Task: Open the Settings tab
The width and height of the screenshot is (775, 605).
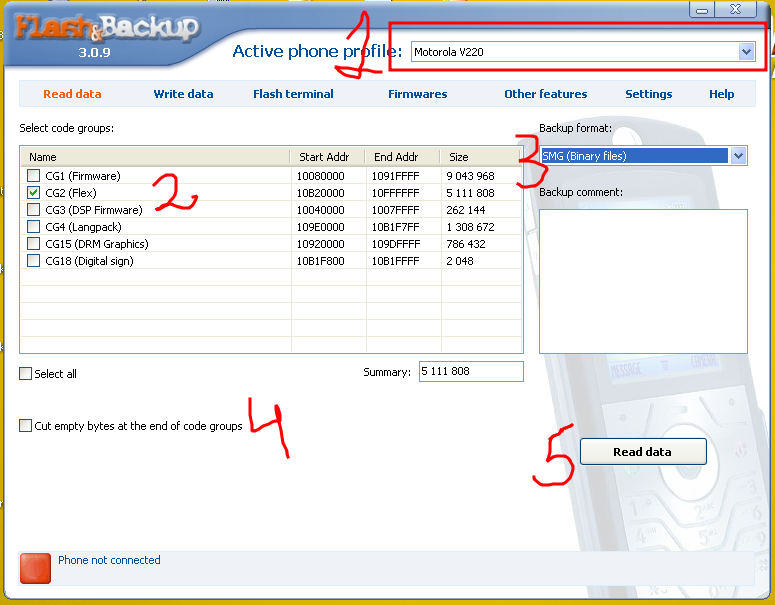Action: tap(648, 94)
